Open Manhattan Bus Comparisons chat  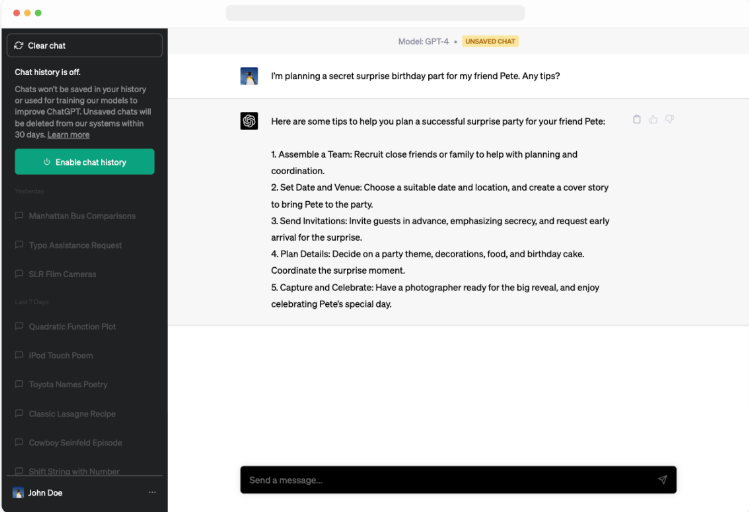pos(82,216)
